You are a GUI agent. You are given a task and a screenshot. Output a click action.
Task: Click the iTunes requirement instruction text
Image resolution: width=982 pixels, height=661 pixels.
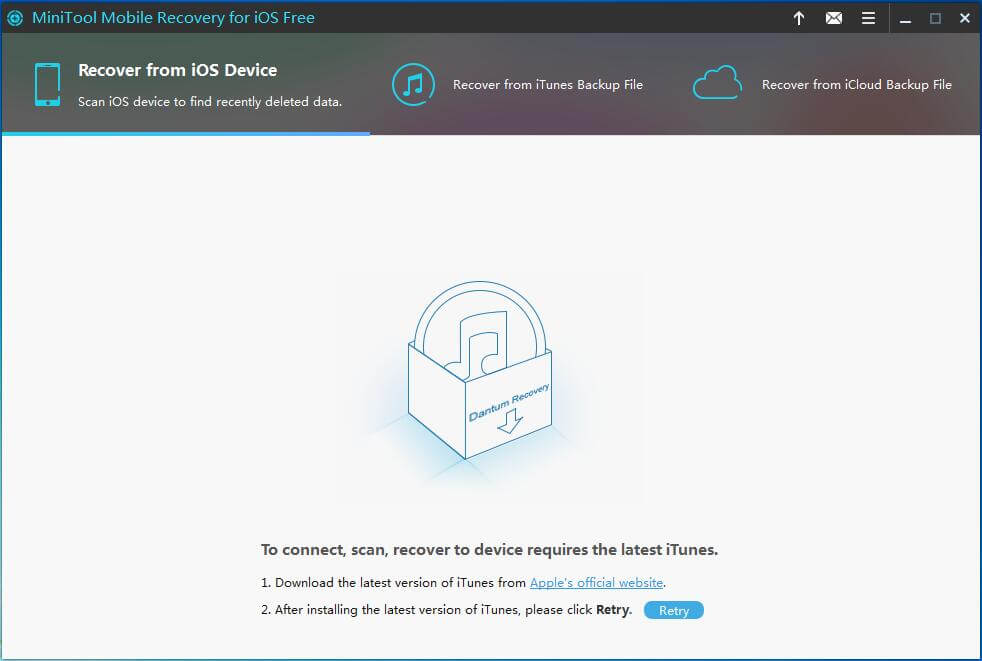pos(490,549)
